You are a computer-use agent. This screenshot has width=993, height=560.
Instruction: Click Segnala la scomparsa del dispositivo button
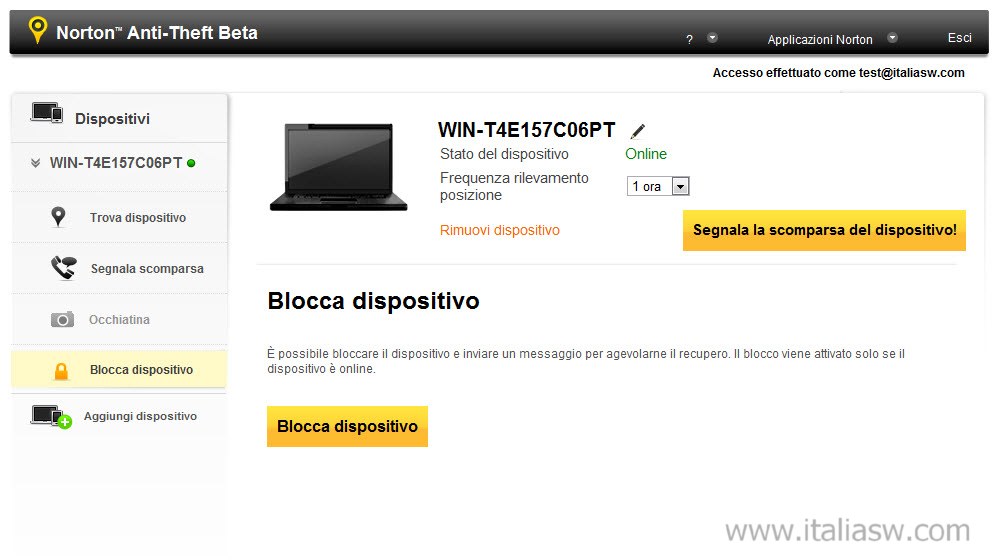[x=824, y=230]
